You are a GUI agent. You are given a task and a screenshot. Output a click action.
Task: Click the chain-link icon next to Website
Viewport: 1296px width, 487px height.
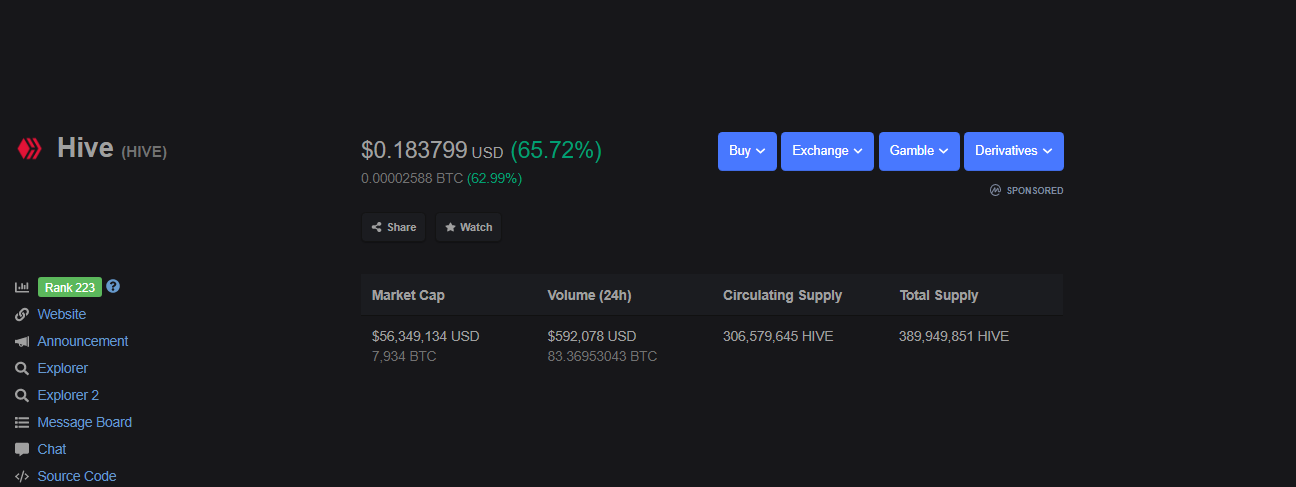click(22, 314)
